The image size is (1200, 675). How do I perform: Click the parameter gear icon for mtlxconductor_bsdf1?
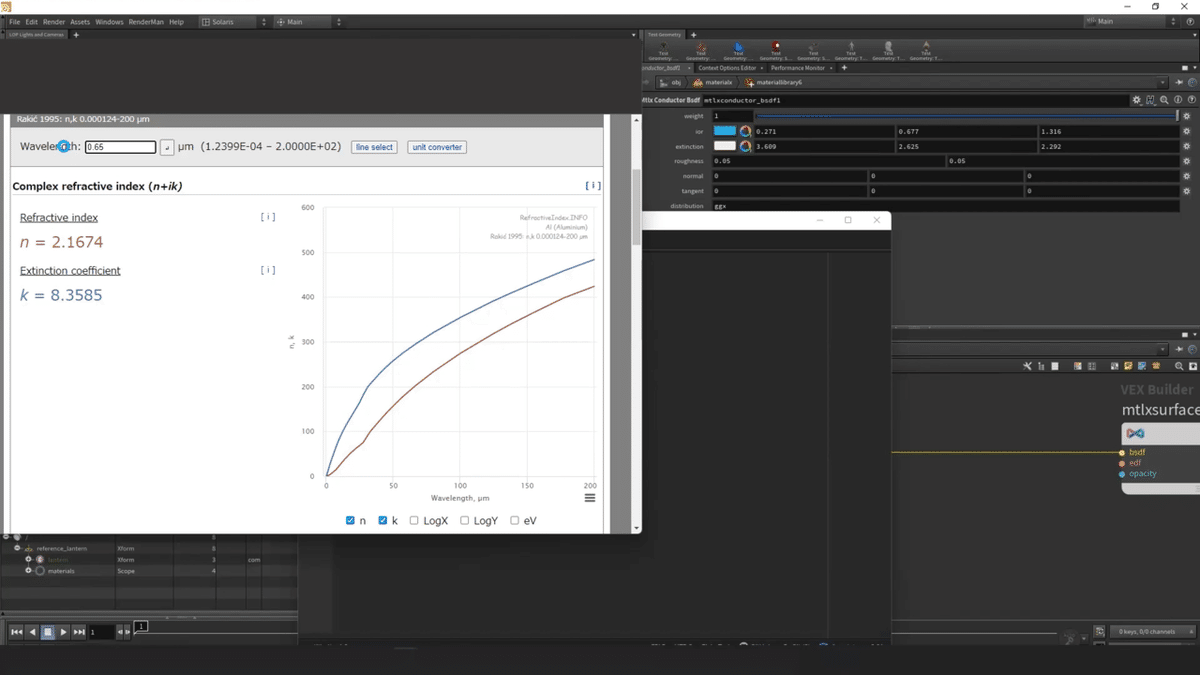(x=1137, y=100)
